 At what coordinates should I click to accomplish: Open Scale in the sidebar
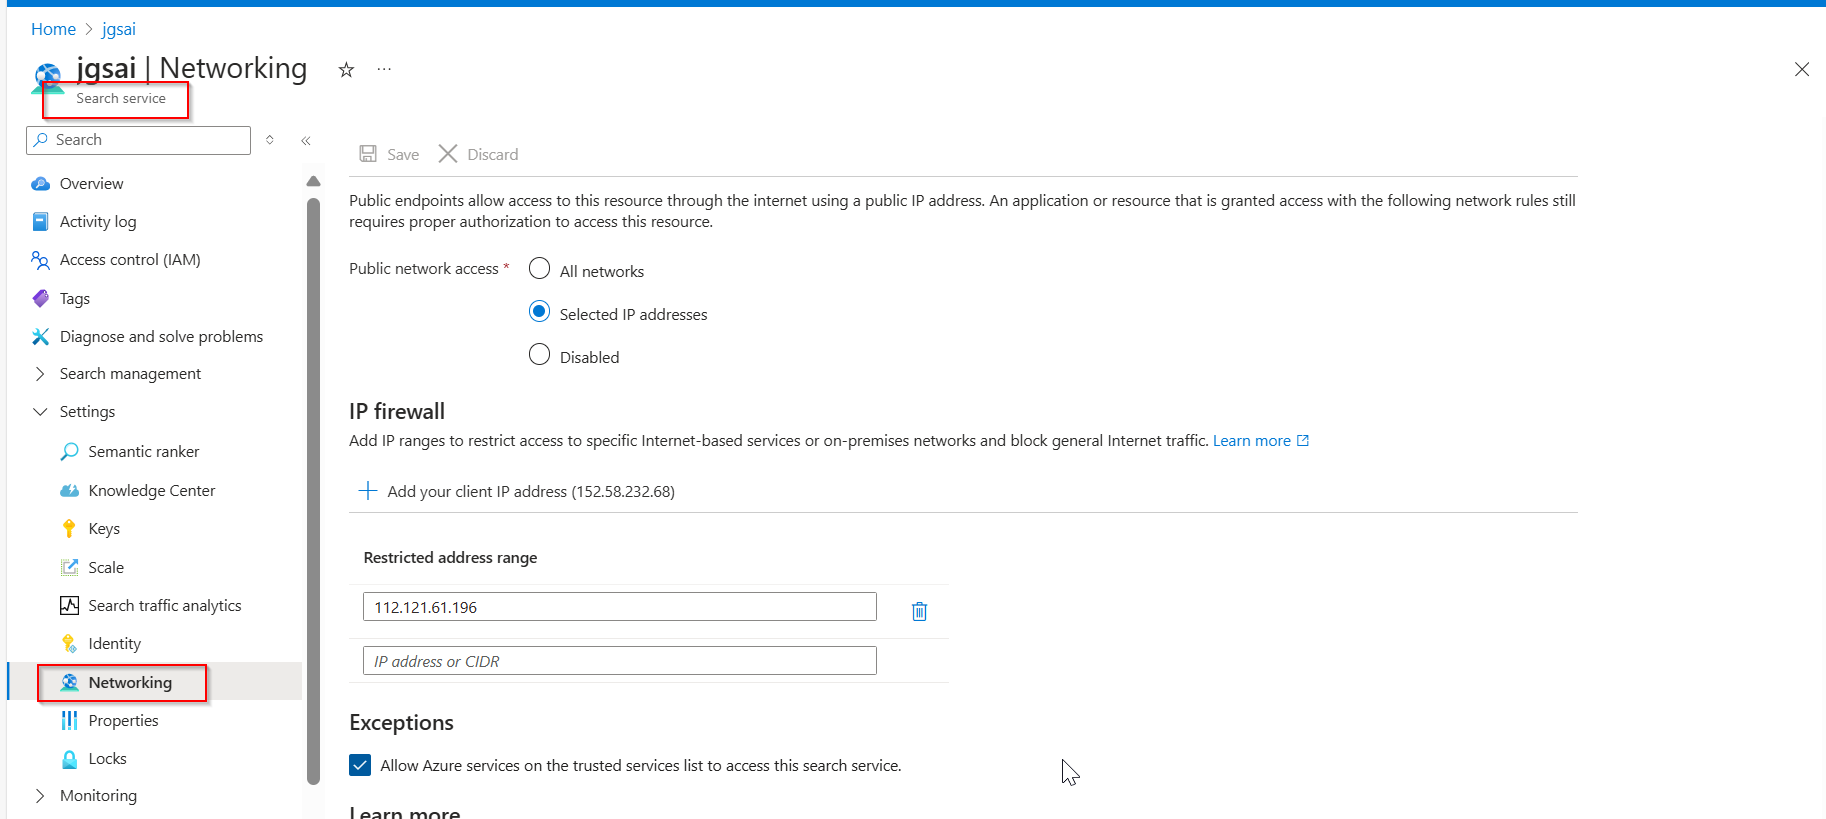click(106, 568)
